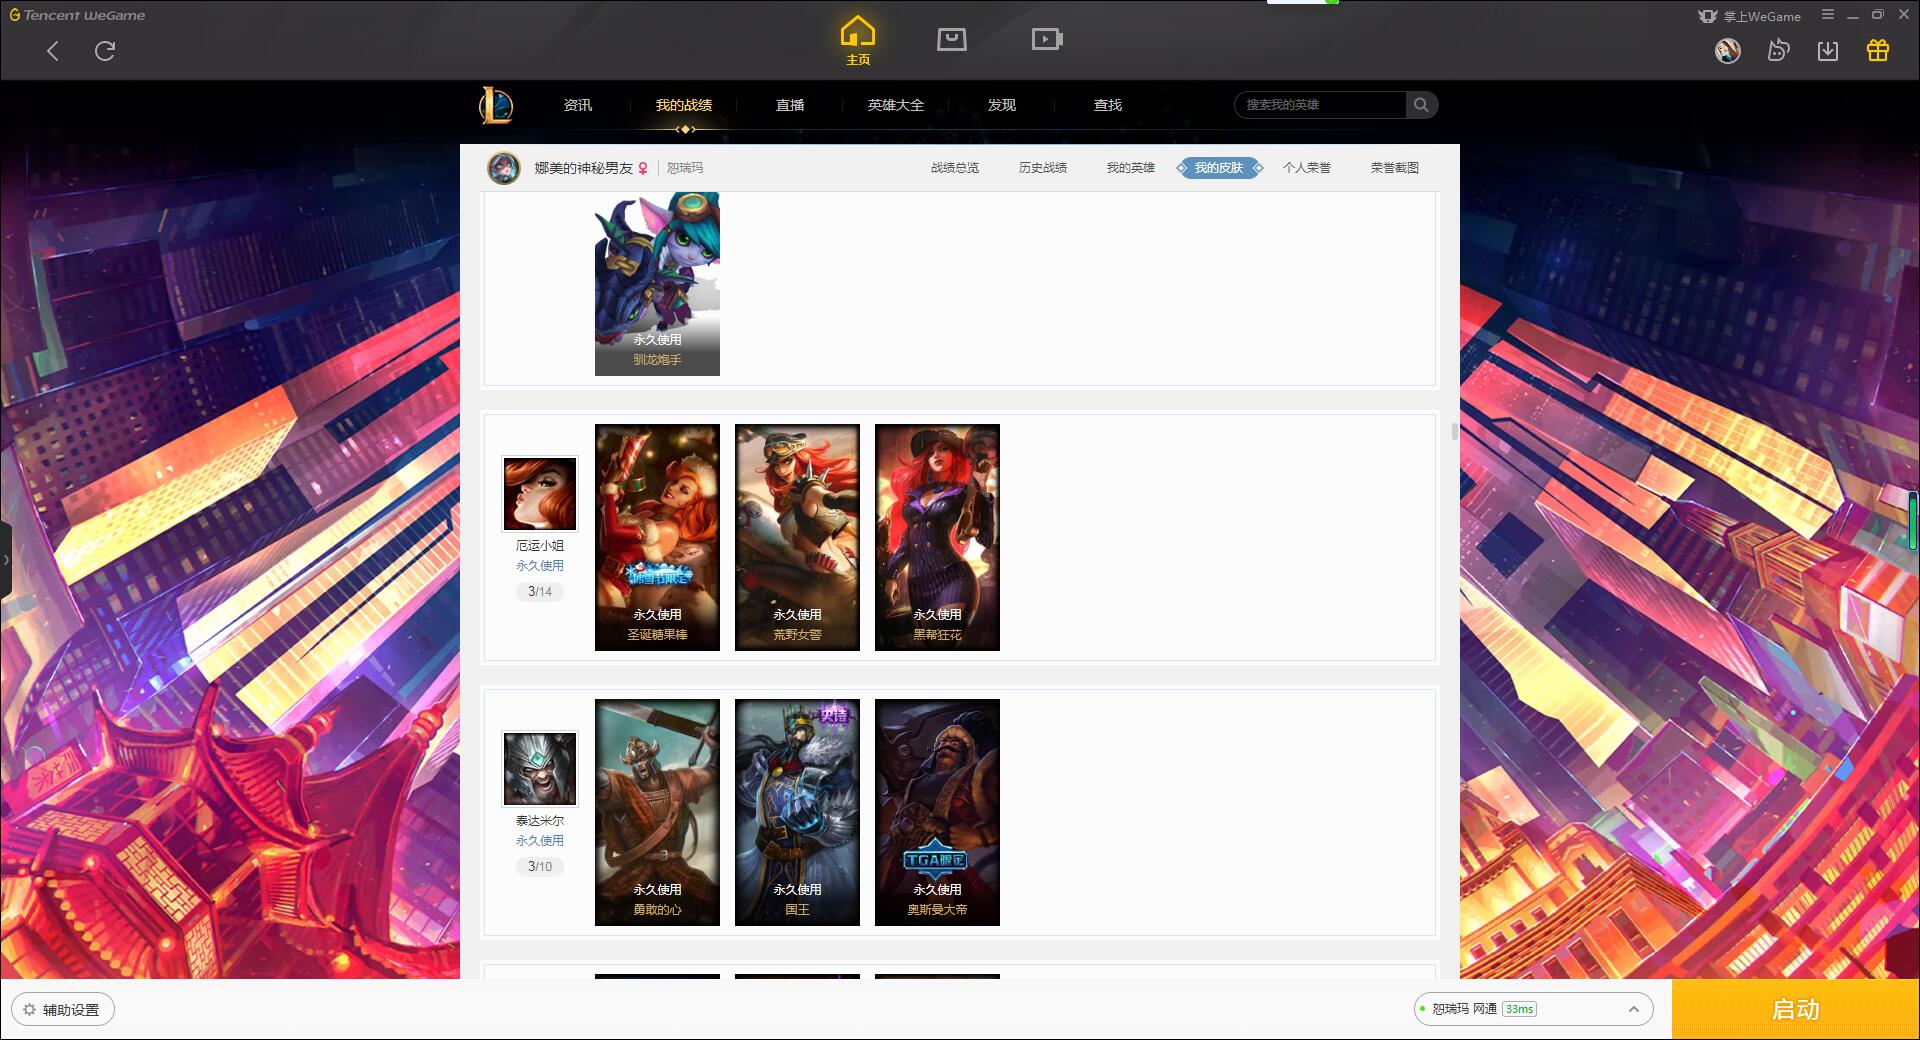Click the page vertical scrollbar thumb
The height and width of the screenshot is (1040, 1920).
1455,432
